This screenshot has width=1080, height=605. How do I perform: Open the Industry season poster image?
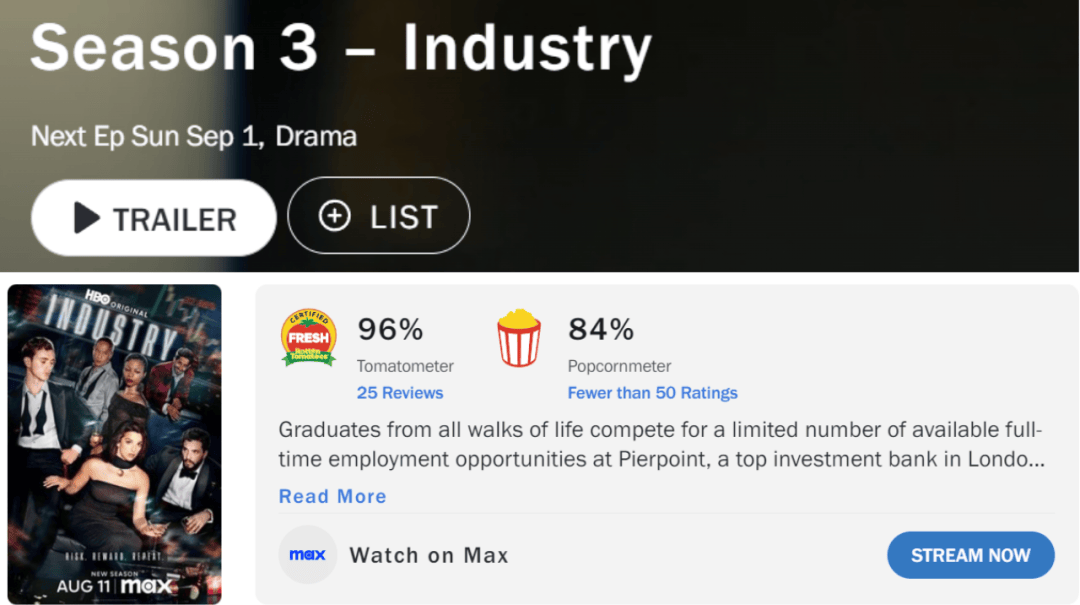point(114,444)
